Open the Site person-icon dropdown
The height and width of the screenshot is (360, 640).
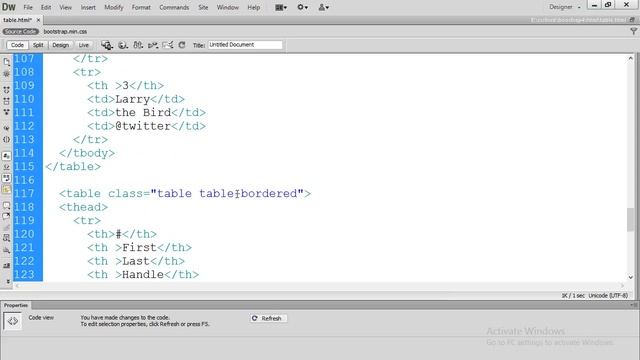[x=324, y=7]
